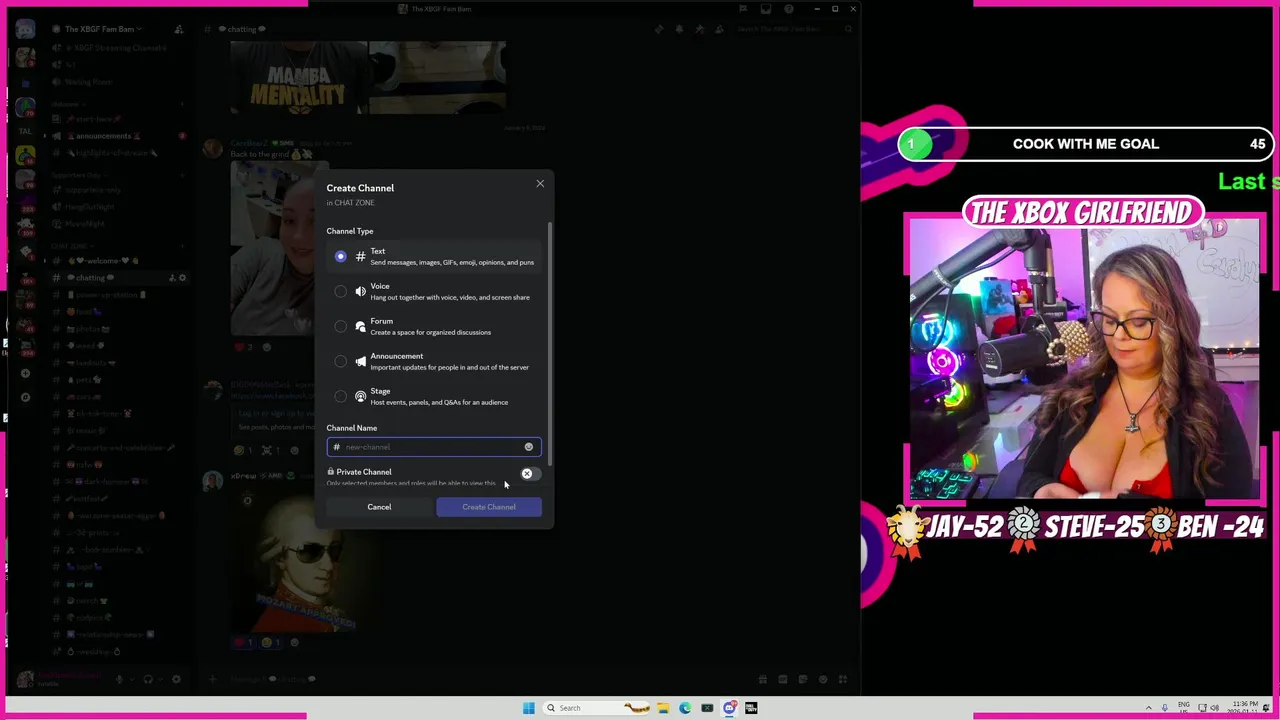Image resolution: width=1280 pixels, height=720 pixels.
Task: Click the Channel Name input field
Action: [x=434, y=447]
